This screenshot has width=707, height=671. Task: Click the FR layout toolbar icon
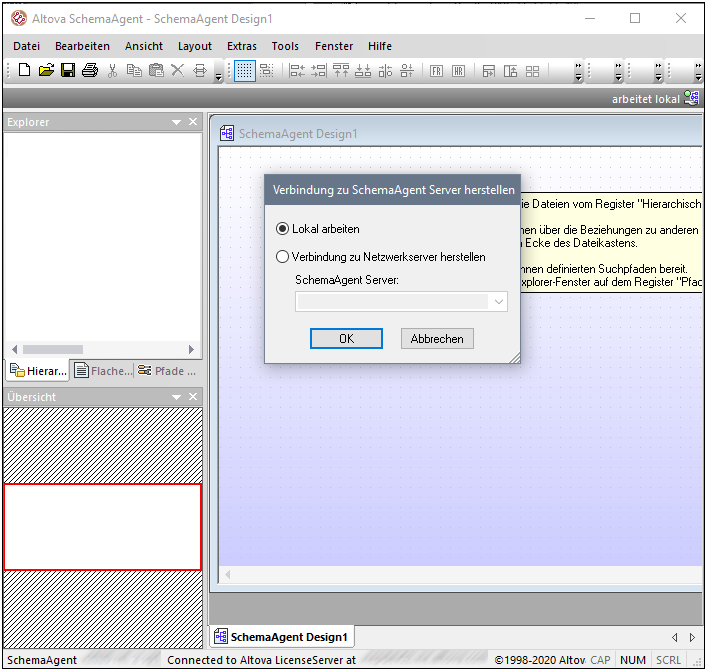(436, 71)
